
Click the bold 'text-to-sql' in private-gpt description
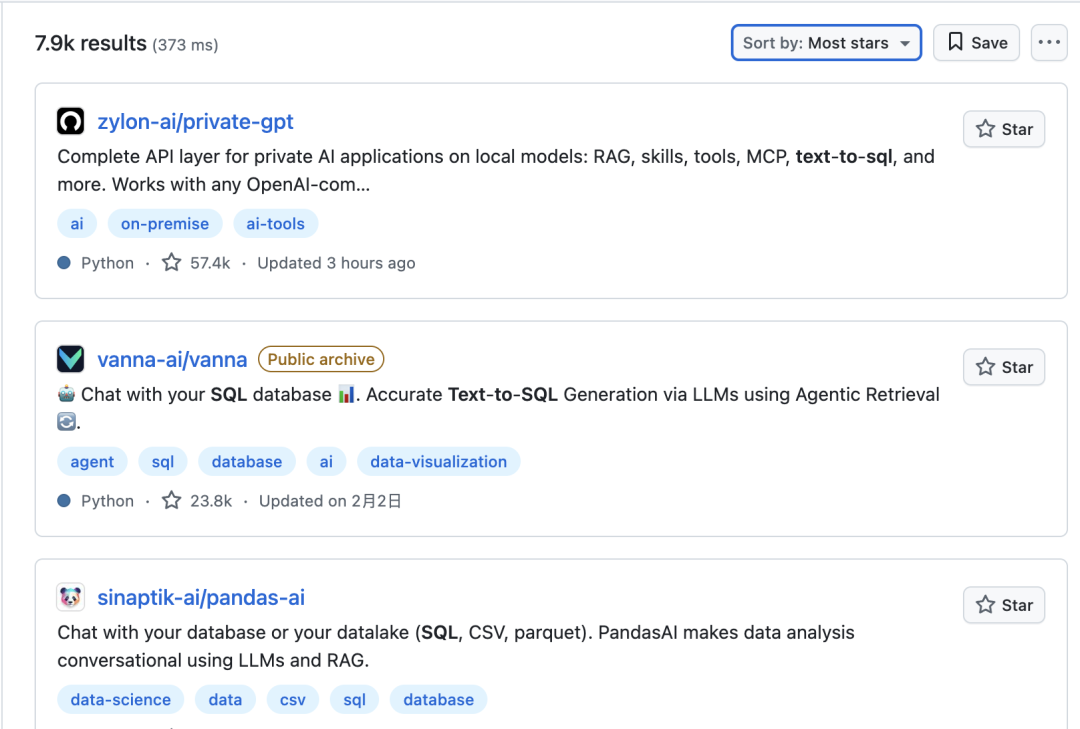pyautogui.click(x=844, y=156)
